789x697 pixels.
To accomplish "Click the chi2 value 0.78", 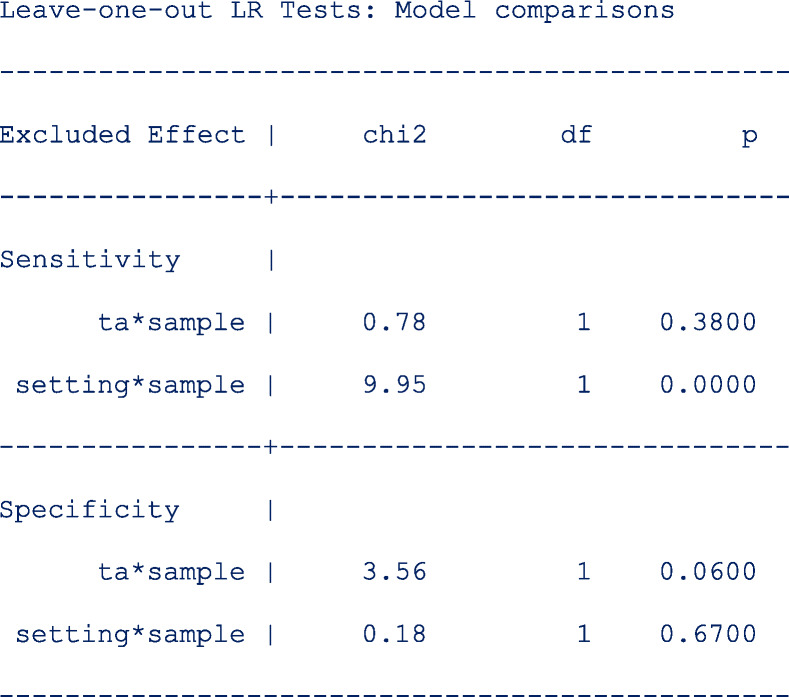I will [x=394, y=322].
